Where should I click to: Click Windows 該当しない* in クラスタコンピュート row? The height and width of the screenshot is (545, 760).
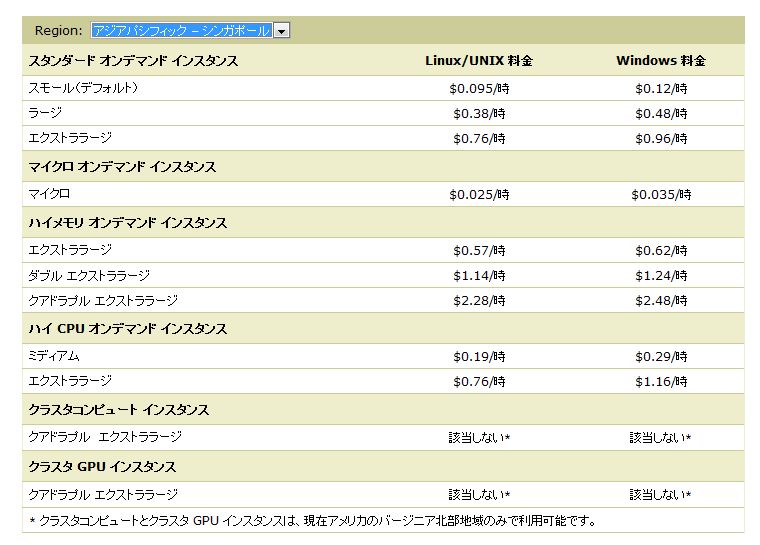point(660,438)
